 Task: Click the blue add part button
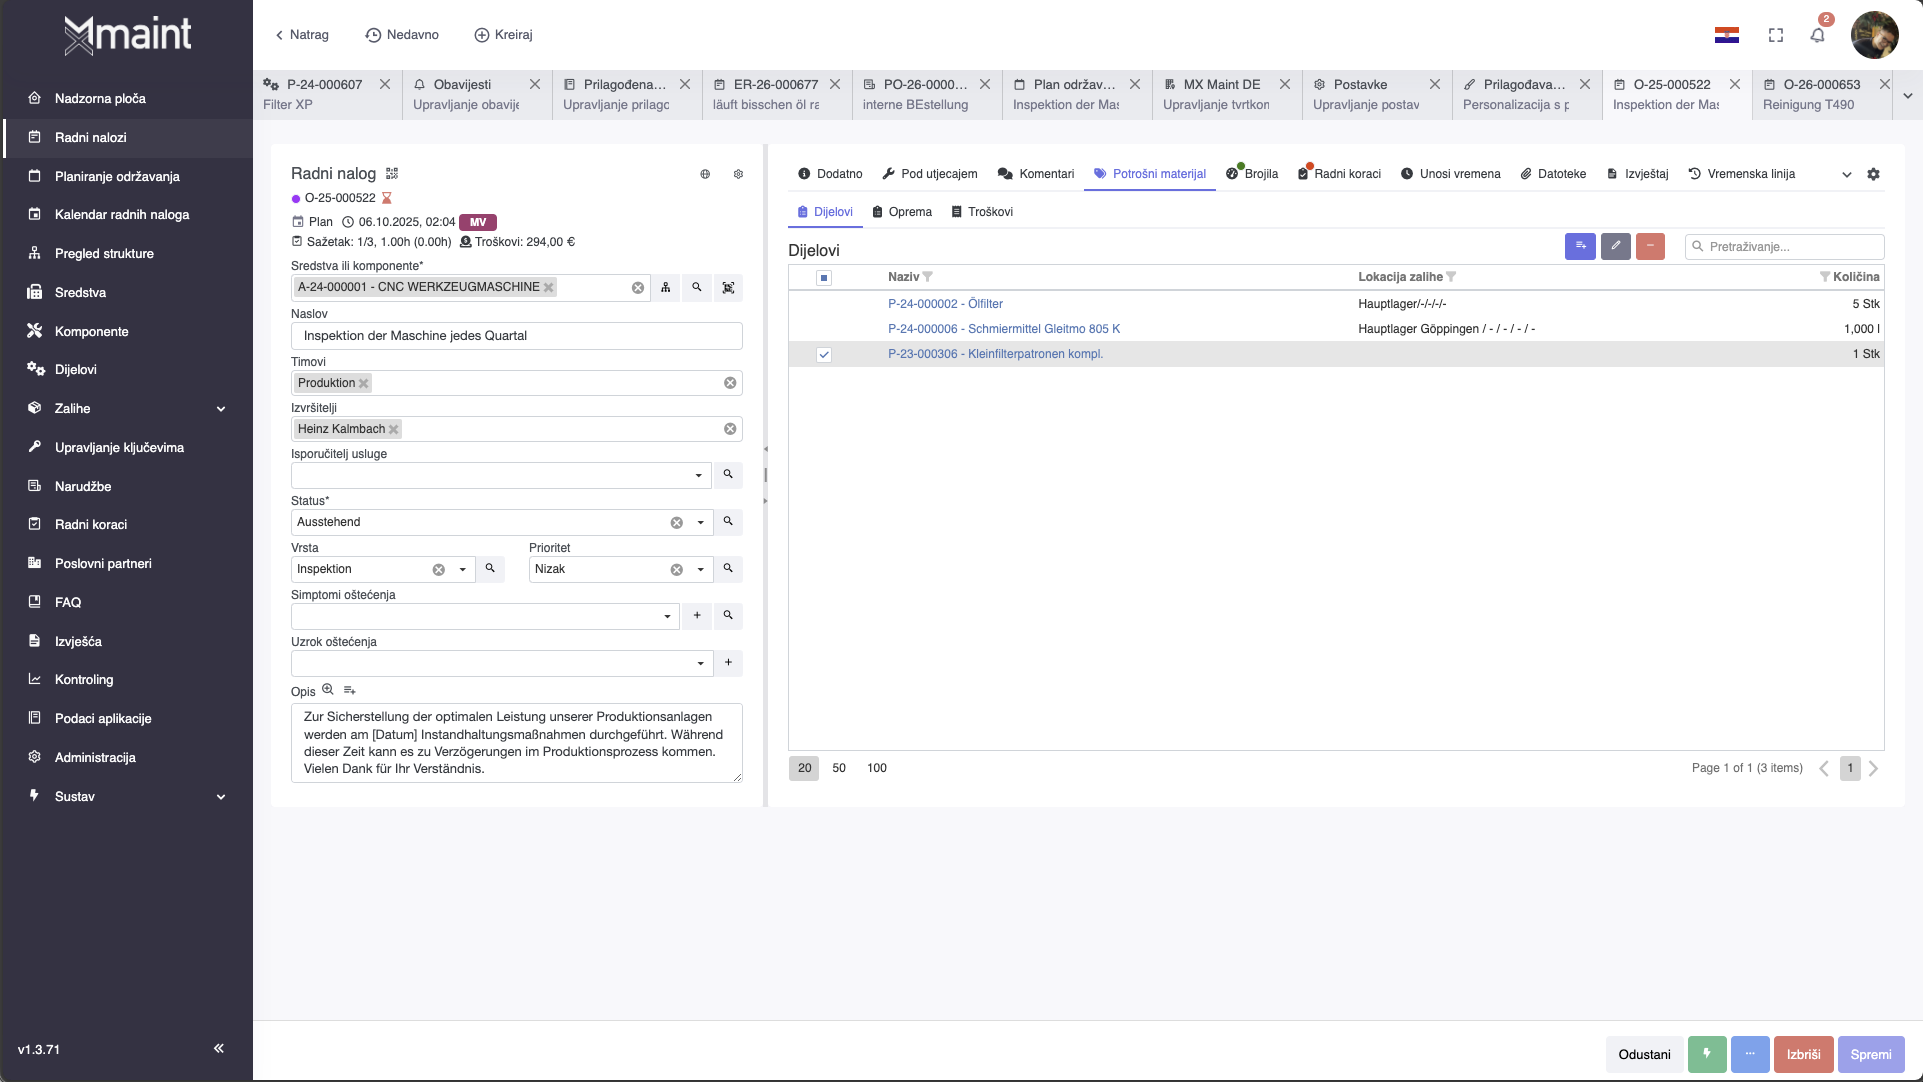click(x=1580, y=246)
